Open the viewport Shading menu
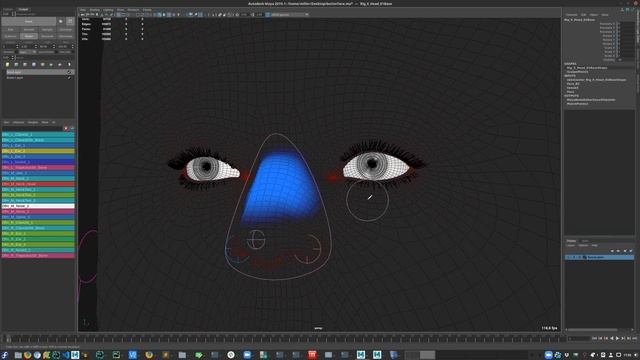Viewport: 640px width, 360px height. pyautogui.click(x=95, y=10)
